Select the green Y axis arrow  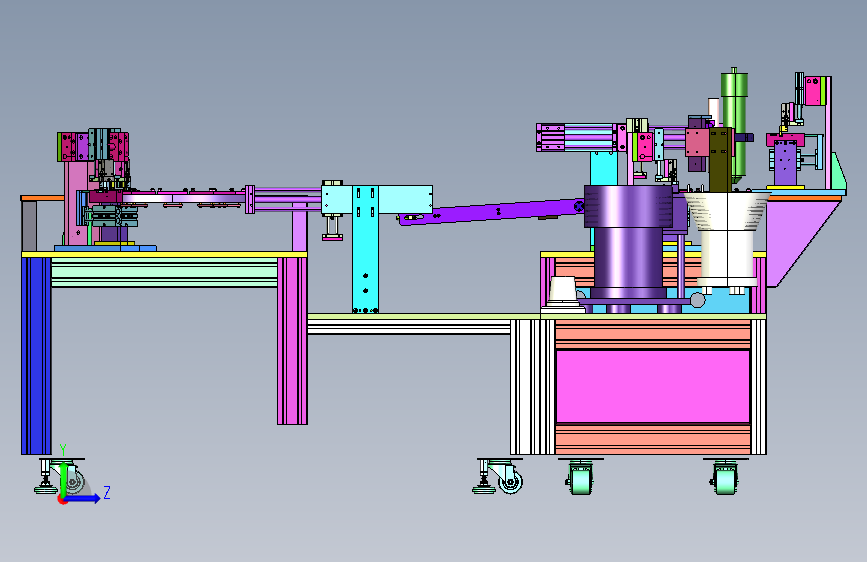(64, 479)
